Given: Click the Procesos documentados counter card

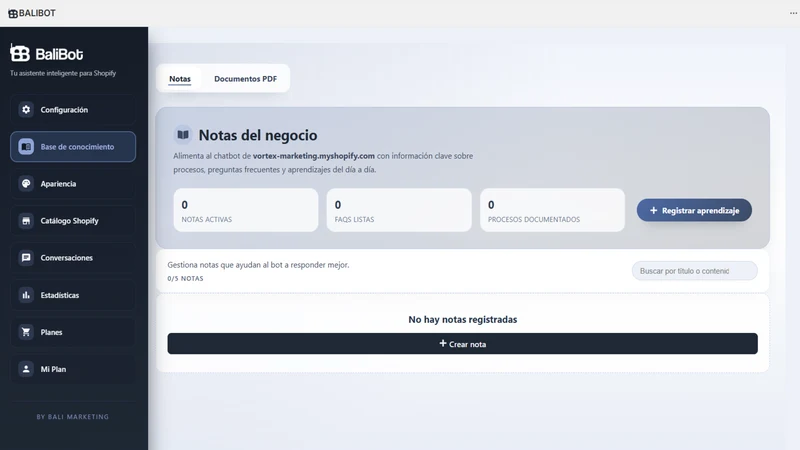Looking at the screenshot, I should (x=552, y=210).
